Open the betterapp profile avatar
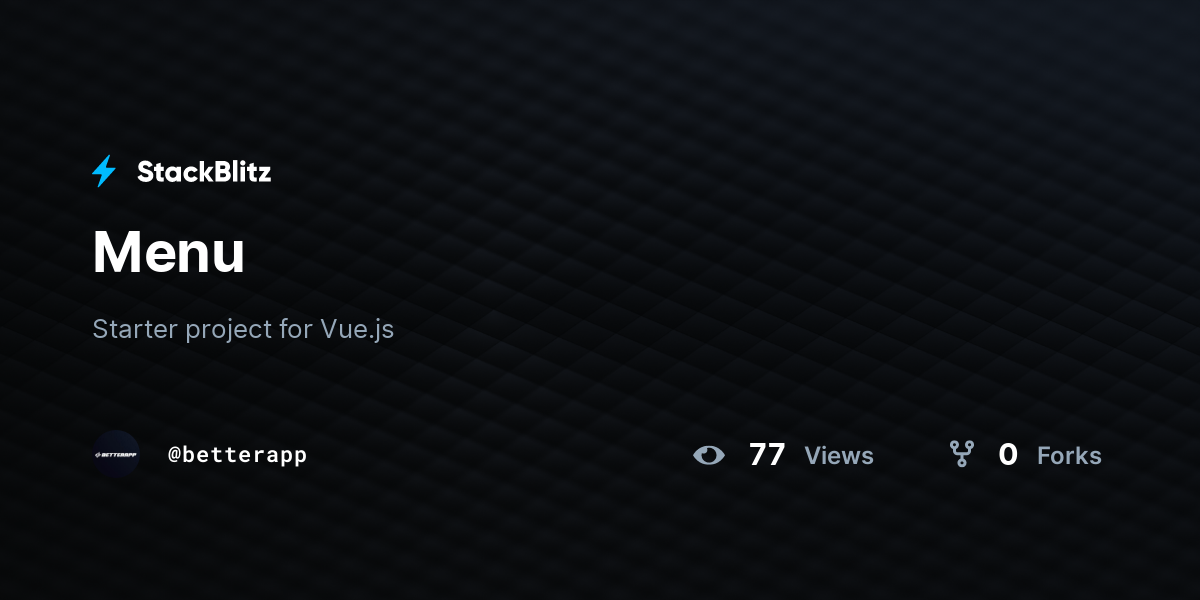This screenshot has width=1200, height=600. tap(116, 454)
